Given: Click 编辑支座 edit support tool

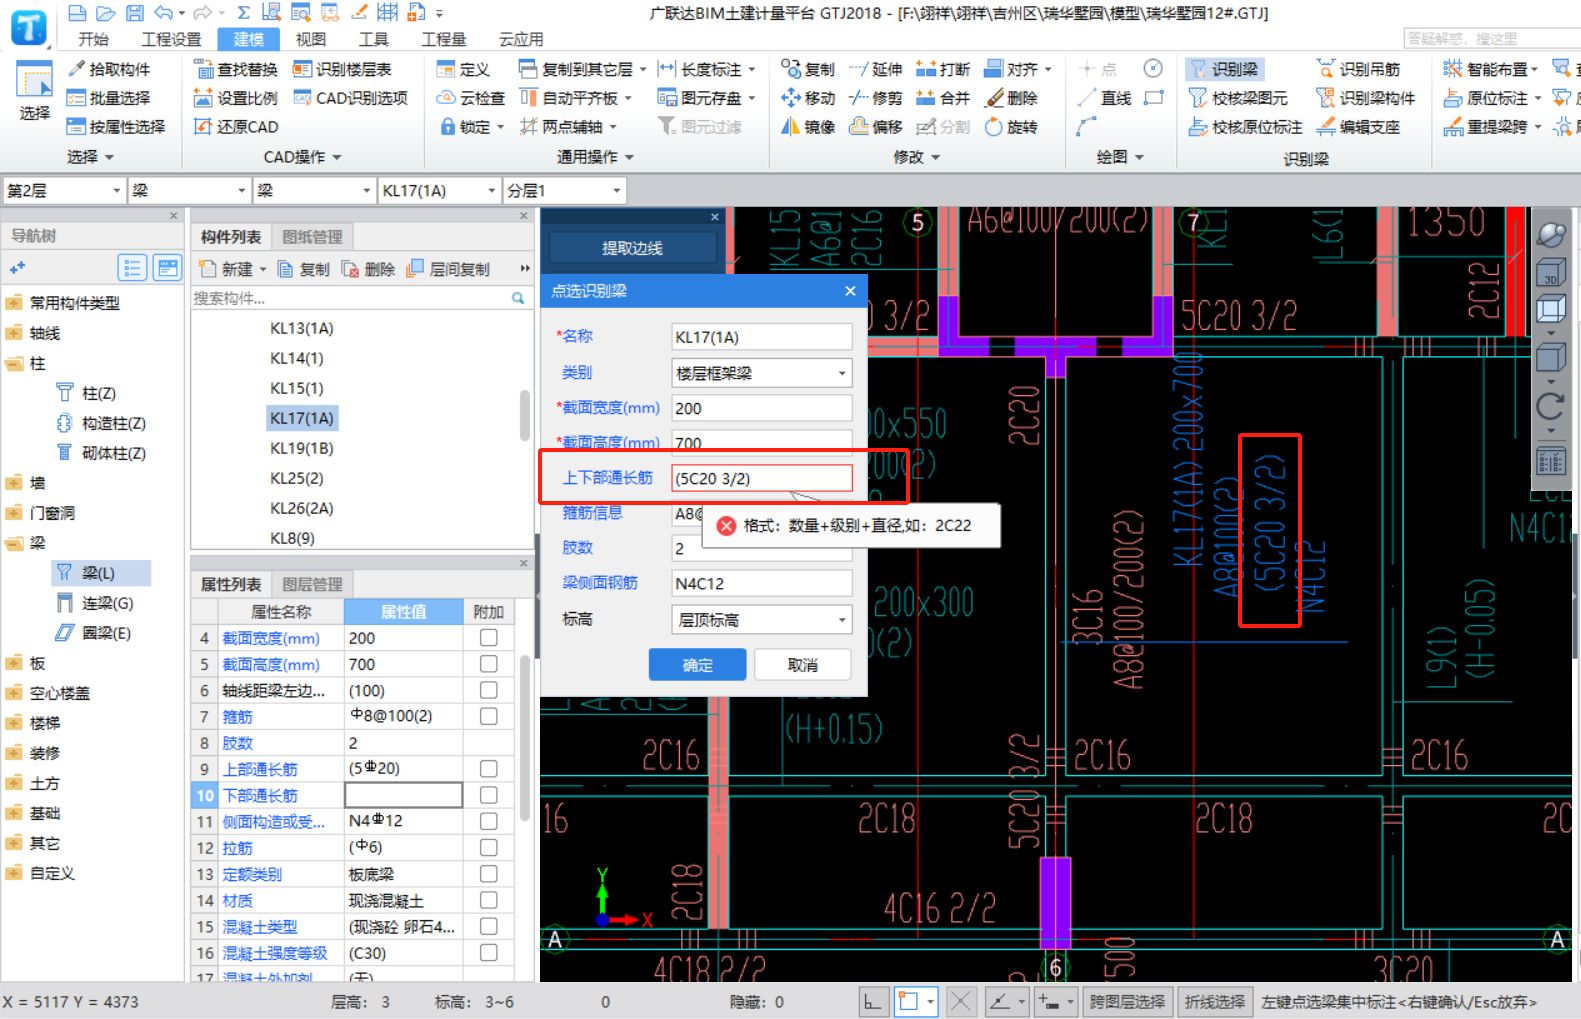Looking at the screenshot, I should tap(1358, 127).
